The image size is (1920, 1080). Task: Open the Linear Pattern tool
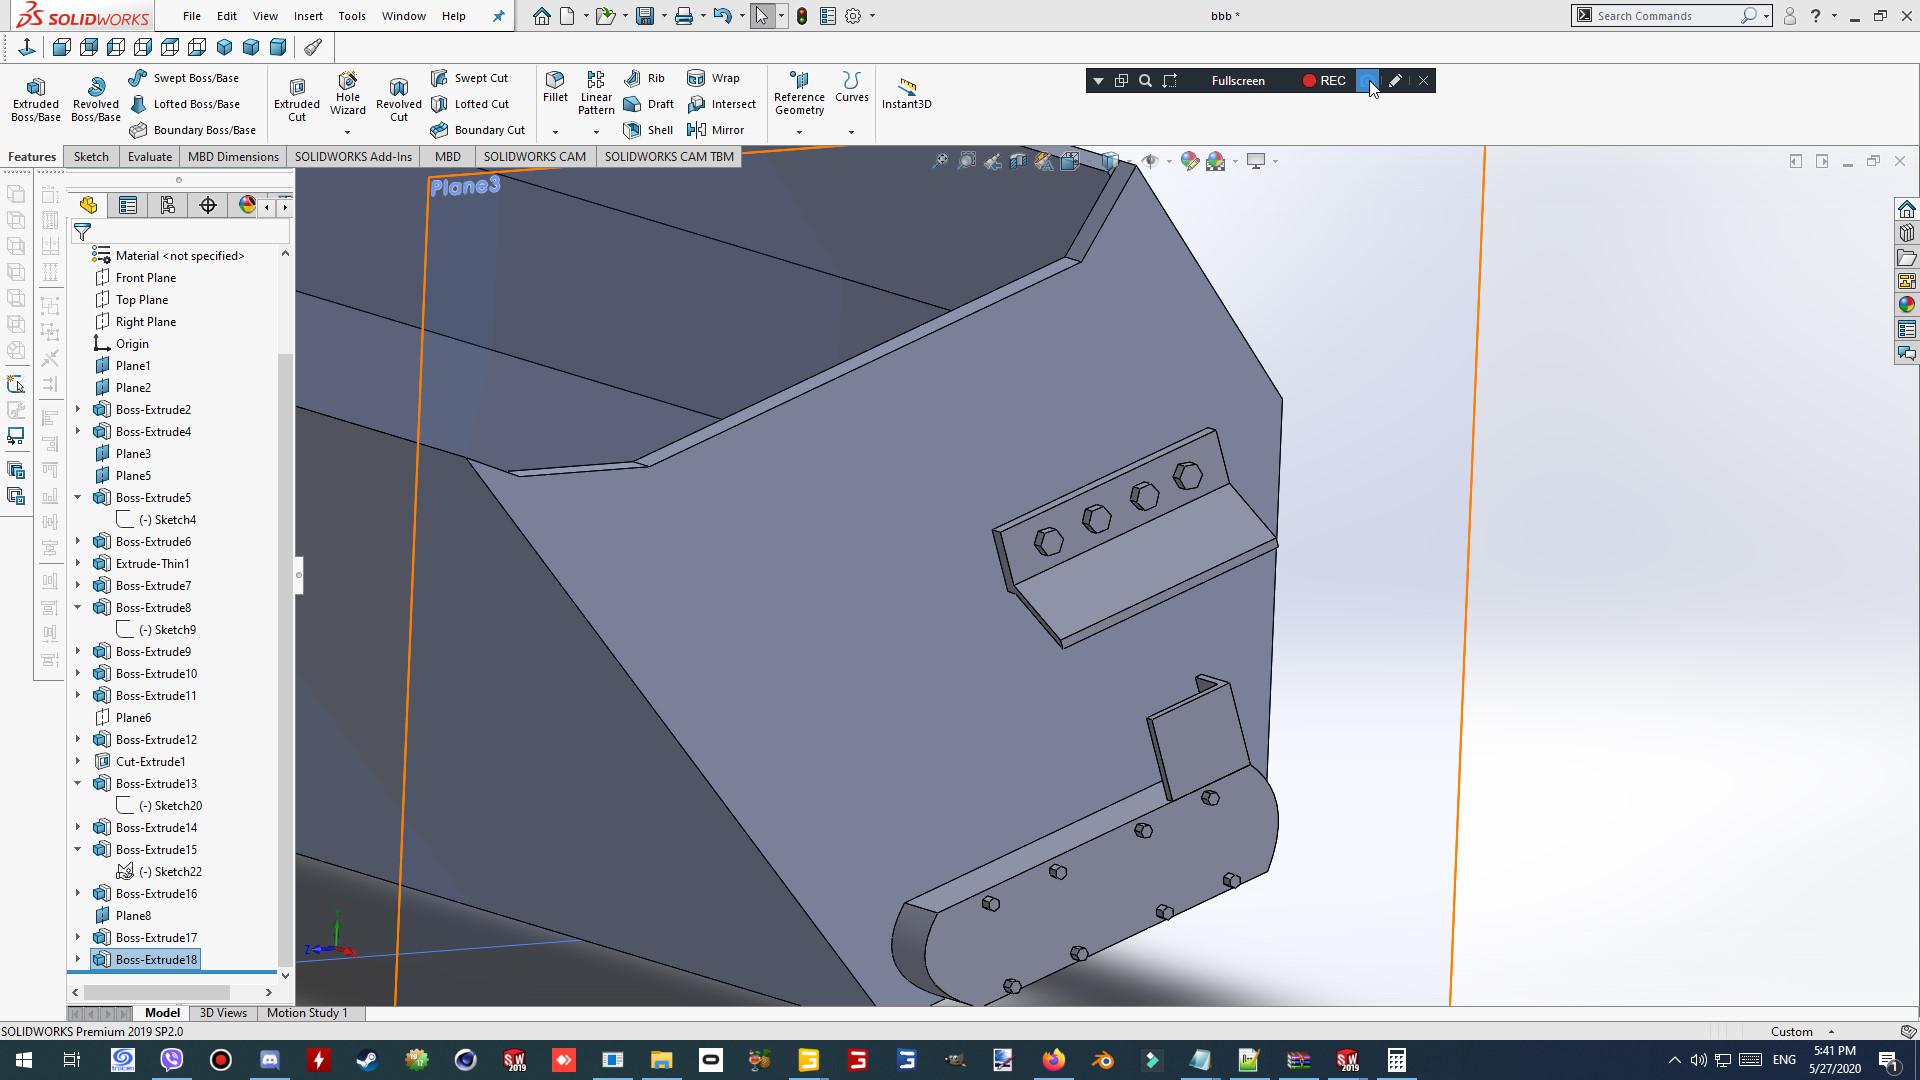point(596,93)
